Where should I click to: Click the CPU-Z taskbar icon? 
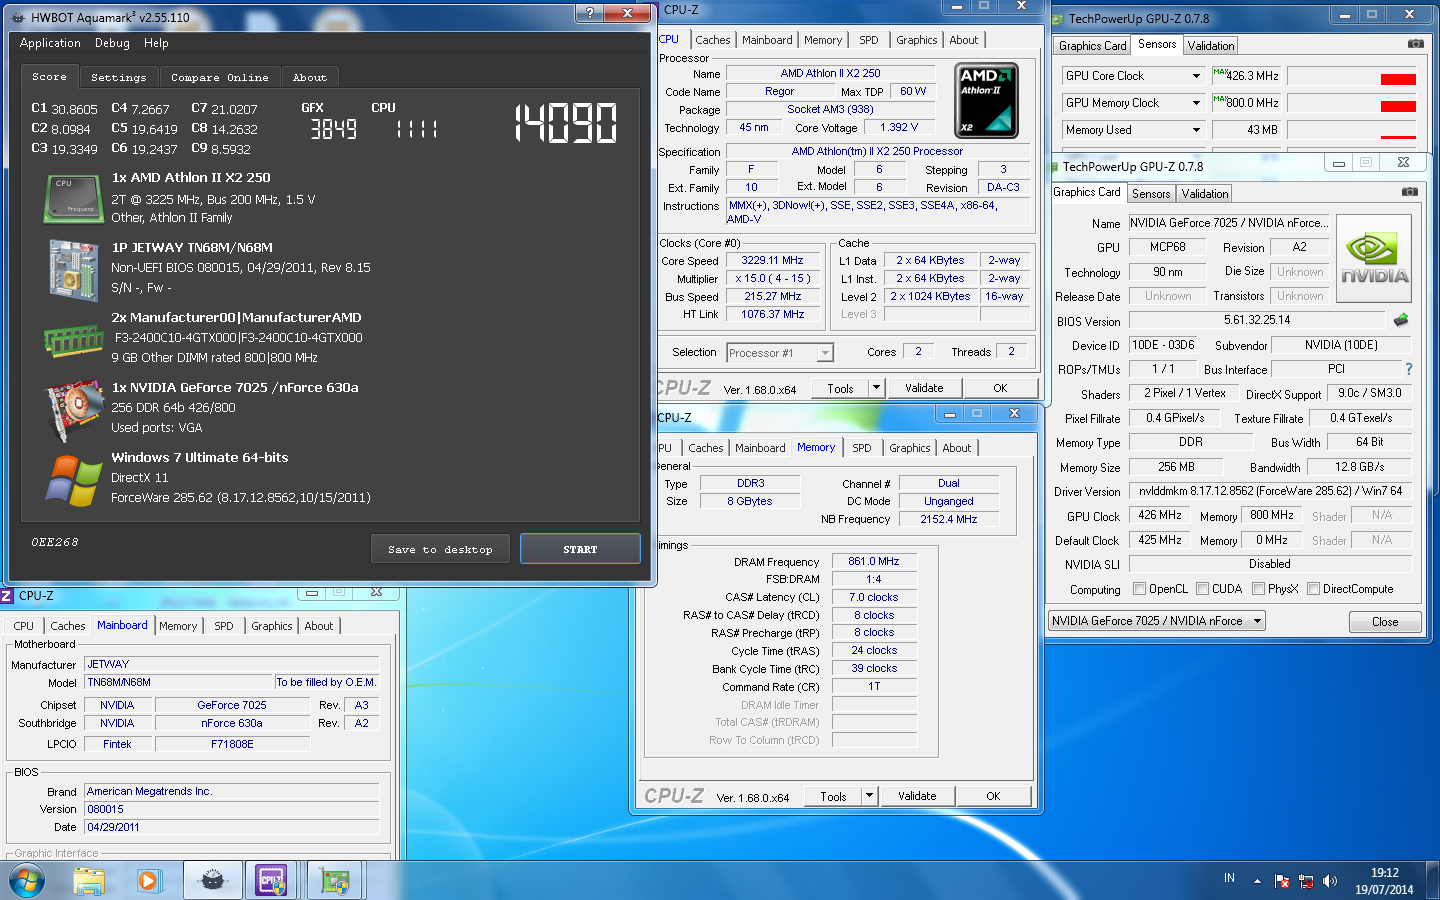[272, 881]
